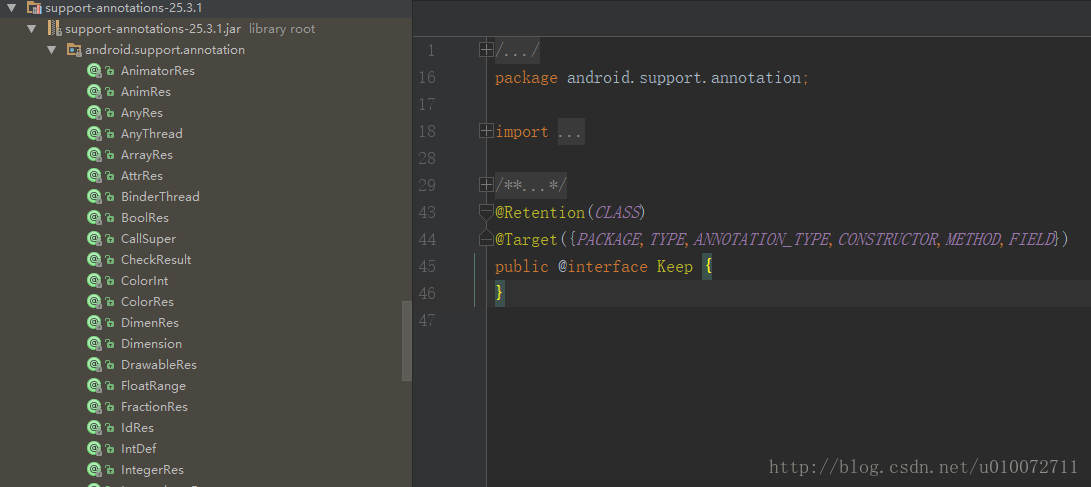The image size is (1091, 487).
Task: Click the @Target annotation in the code
Action: (x=527, y=239)
